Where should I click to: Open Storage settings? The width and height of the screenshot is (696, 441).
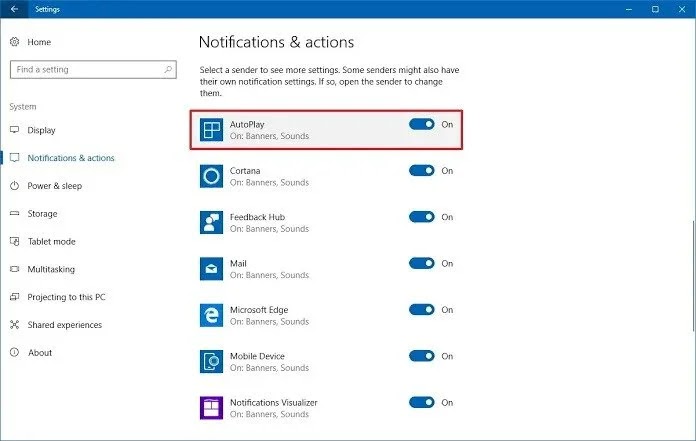(42, 214)
